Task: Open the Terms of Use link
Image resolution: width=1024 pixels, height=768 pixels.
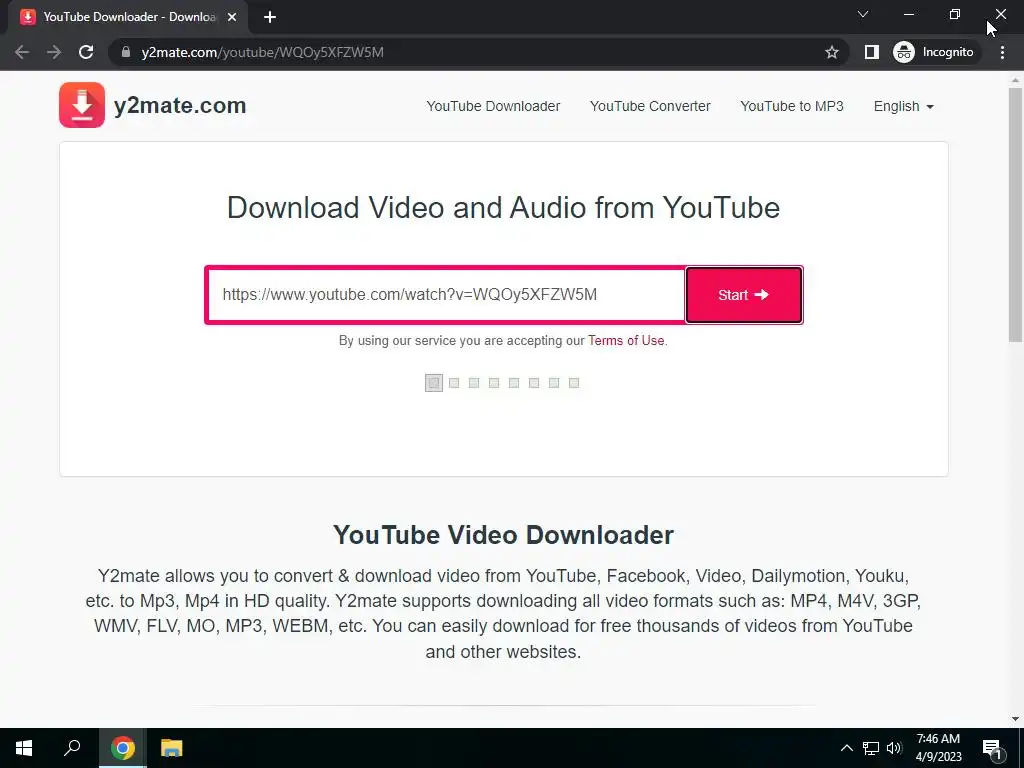Action: pos(626,340)
